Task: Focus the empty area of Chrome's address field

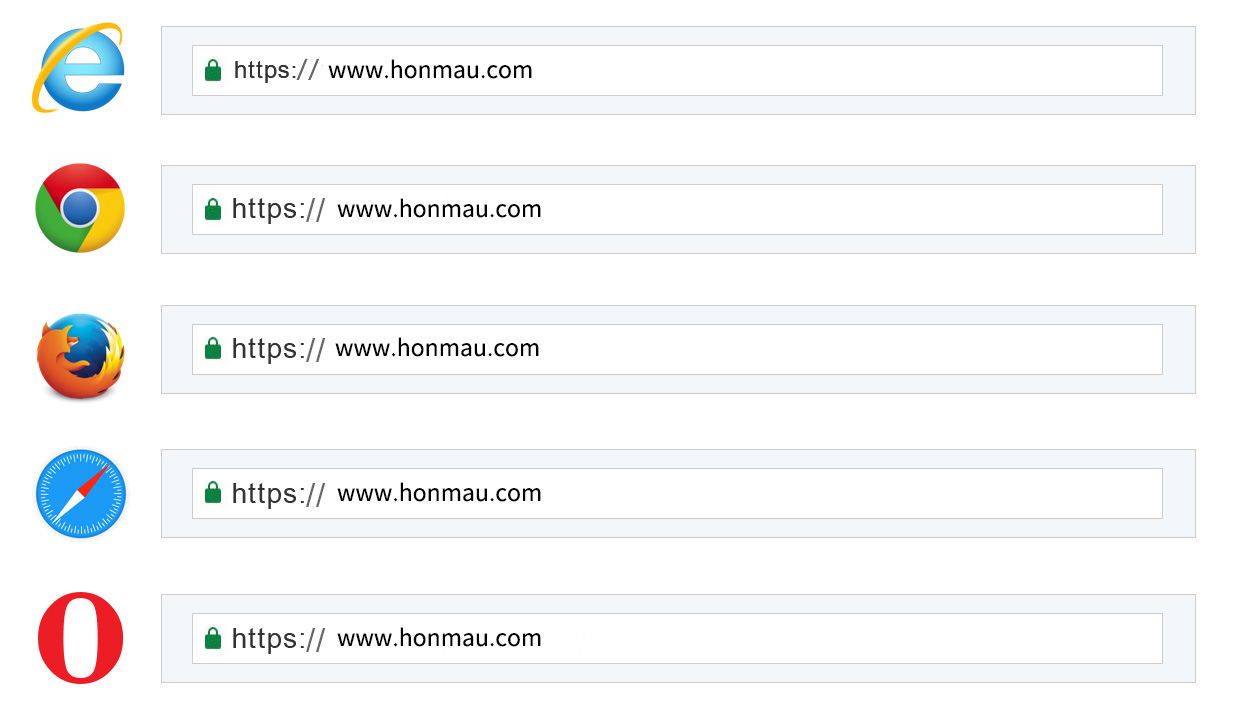Action: pos(850,209)
